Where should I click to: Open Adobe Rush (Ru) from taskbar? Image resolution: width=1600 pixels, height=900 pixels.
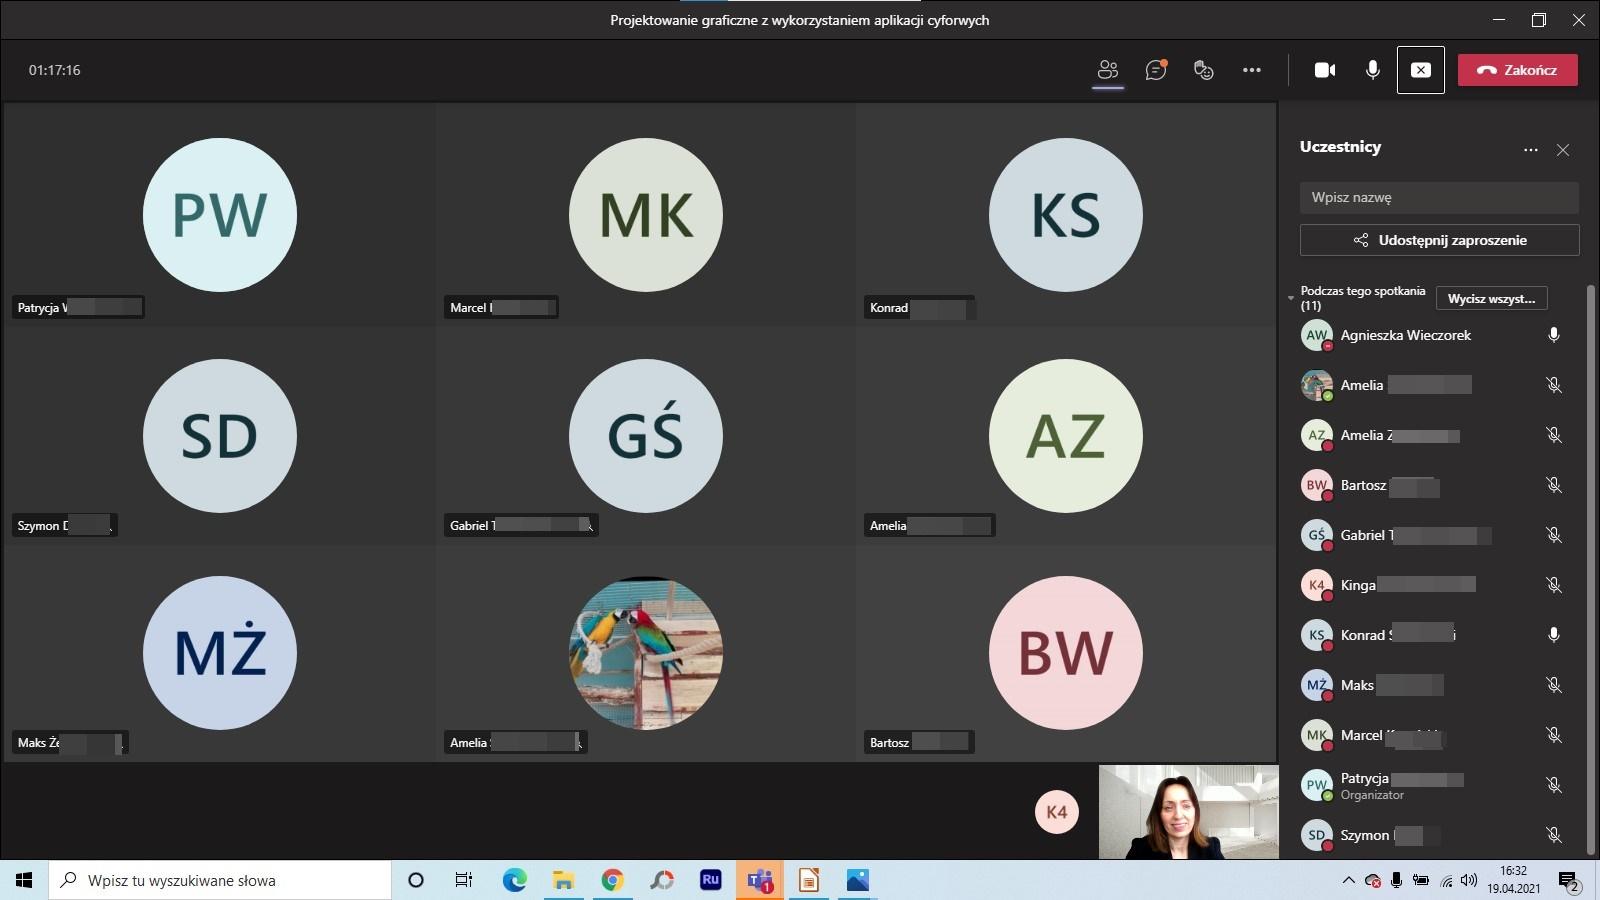pyautogui.click(x=710, y=880)
